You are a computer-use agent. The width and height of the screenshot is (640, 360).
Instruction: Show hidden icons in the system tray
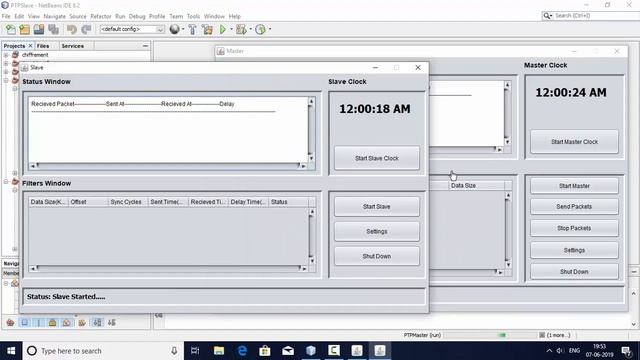click(x=549, y=351)
